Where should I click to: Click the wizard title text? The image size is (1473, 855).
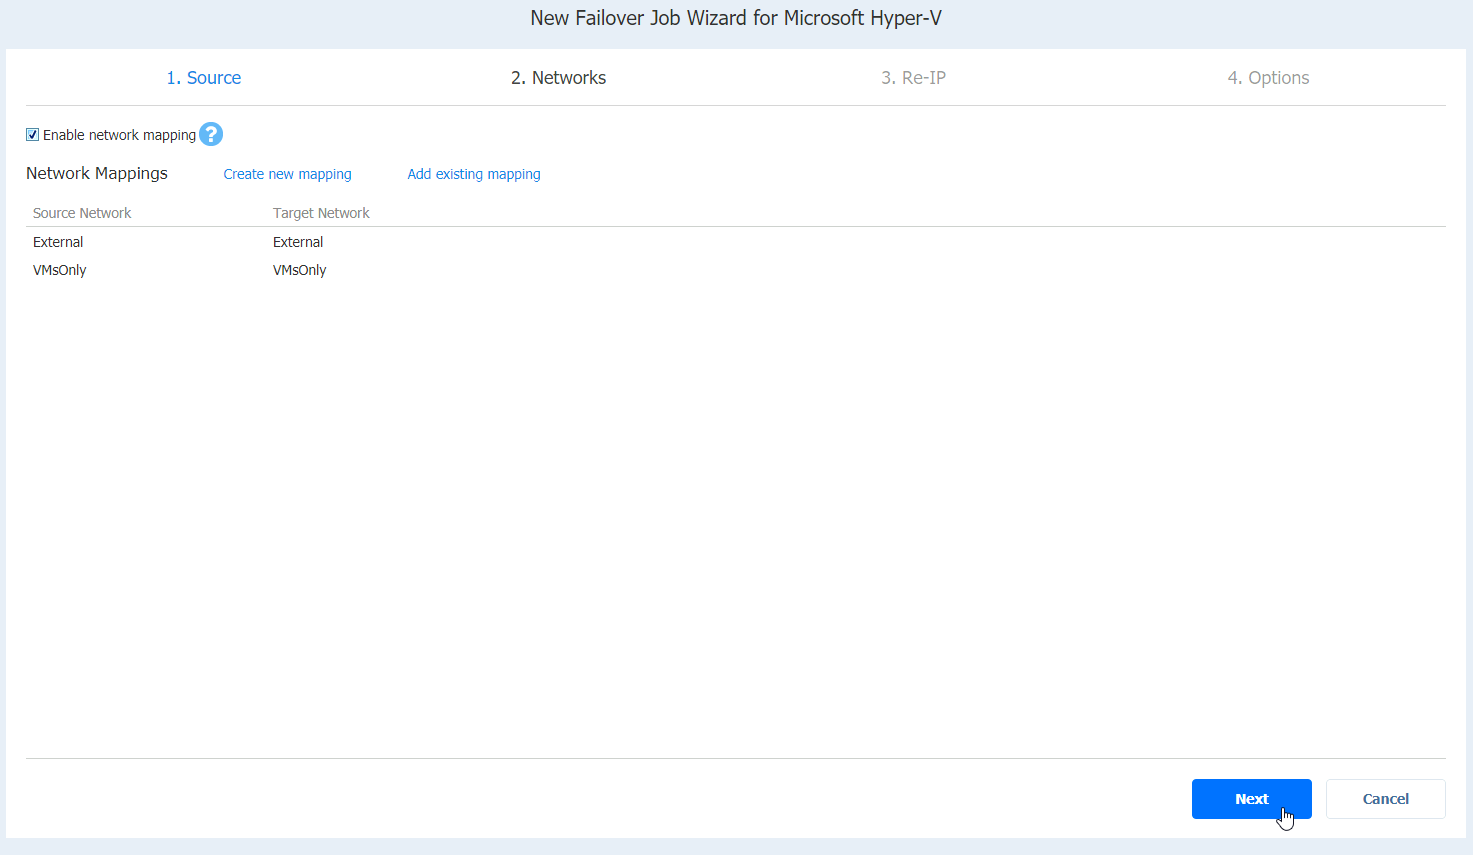pyautogui.click(x=736, y=18)
